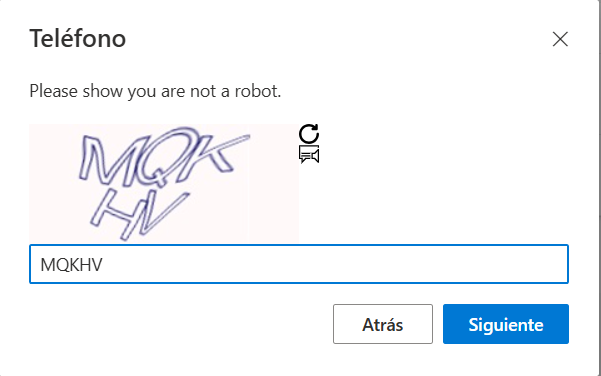The width and height of the screenshot is (601, 376).
Task: Focus the captcha text input field
Action: pos(299,264)
